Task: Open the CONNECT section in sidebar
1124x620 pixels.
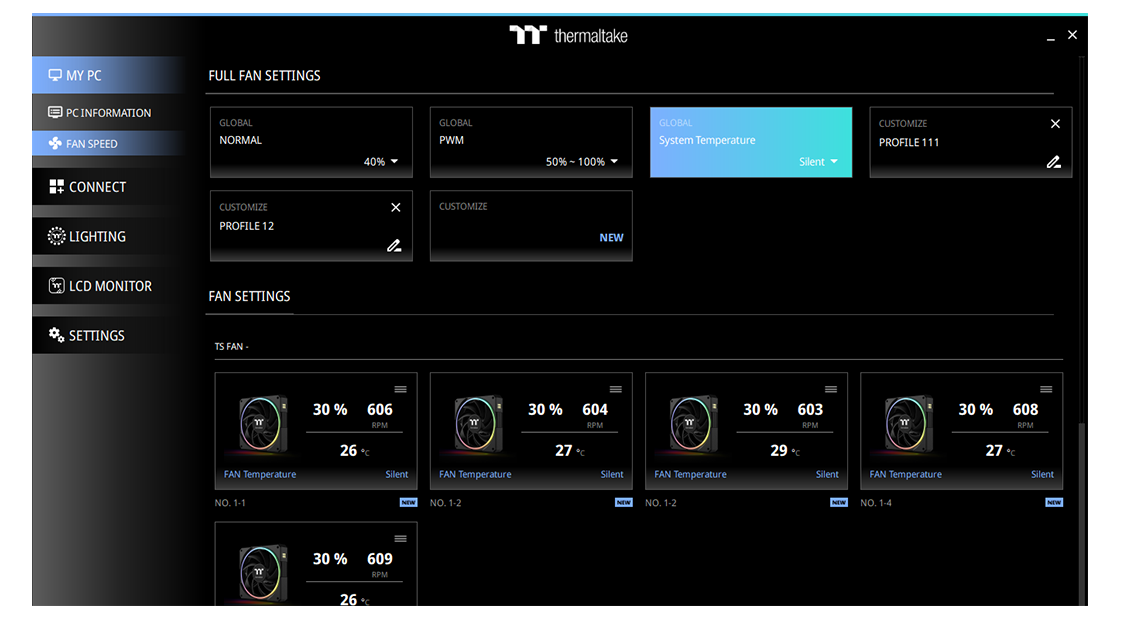Action: [97, 187]
